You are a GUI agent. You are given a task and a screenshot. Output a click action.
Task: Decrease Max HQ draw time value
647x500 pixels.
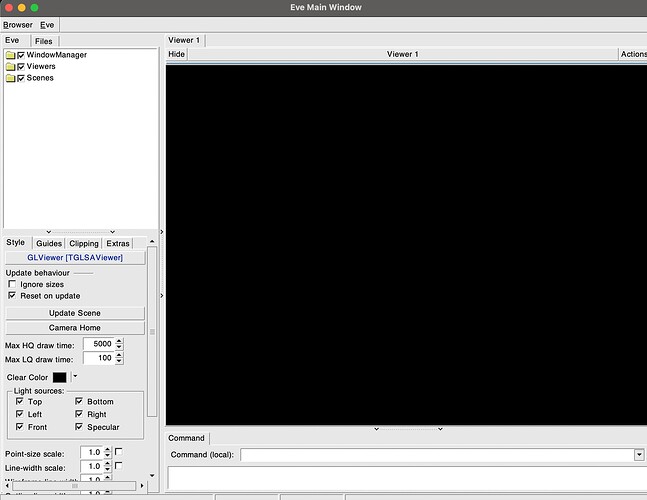tap(119, 347)
